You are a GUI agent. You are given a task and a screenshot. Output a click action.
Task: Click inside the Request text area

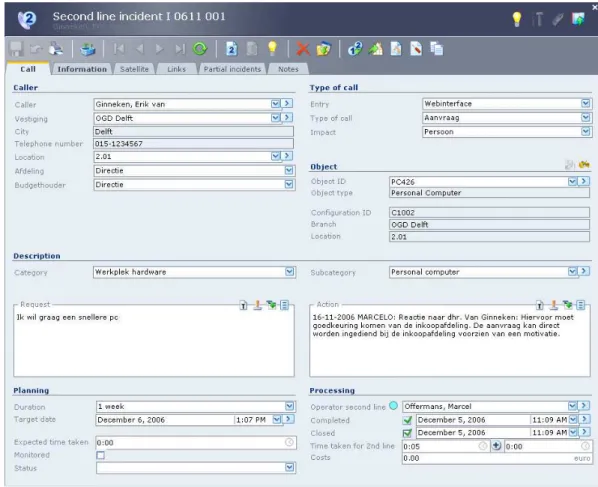[154, 343]
